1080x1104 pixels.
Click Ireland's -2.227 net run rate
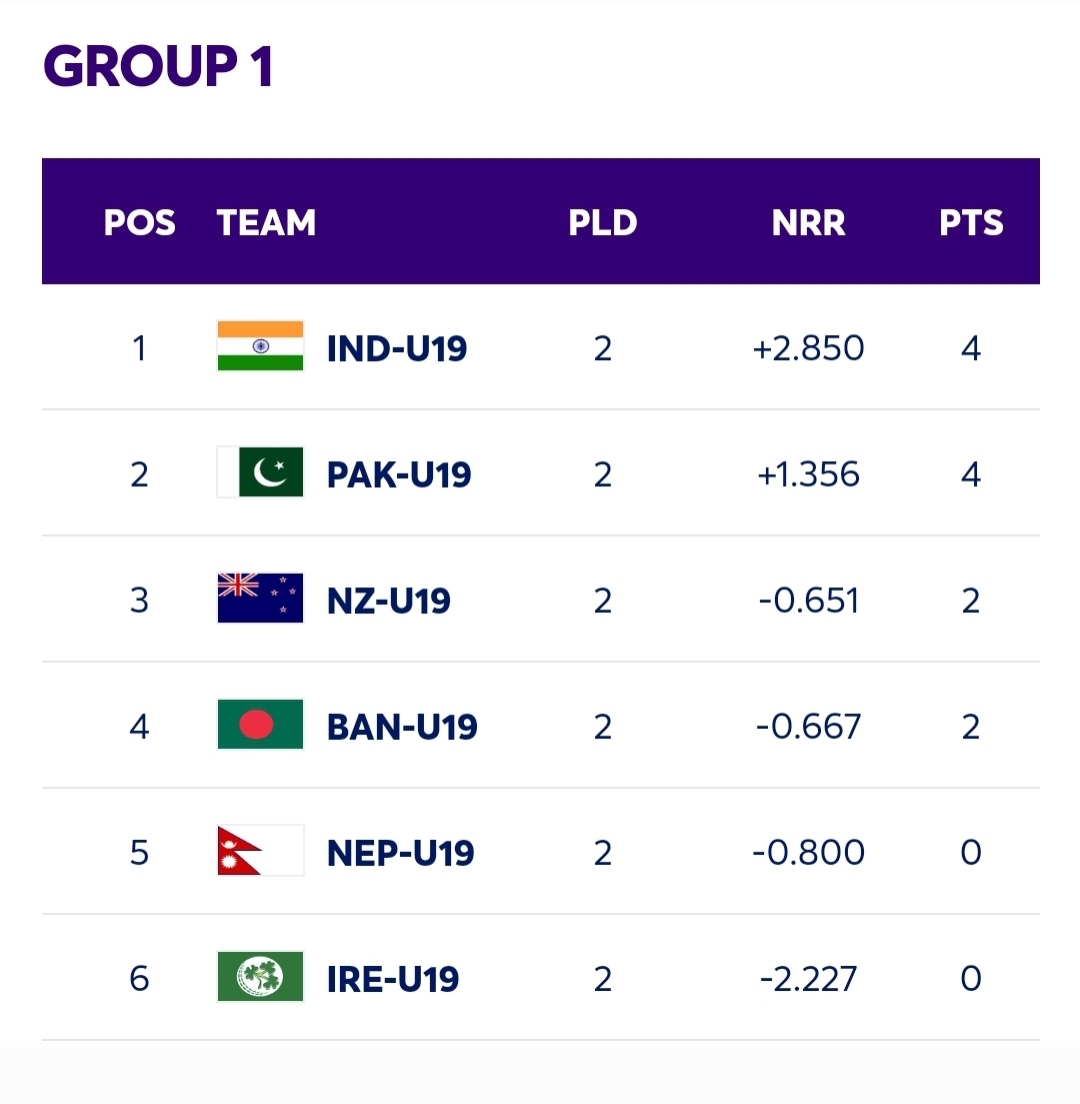point(808,979)
